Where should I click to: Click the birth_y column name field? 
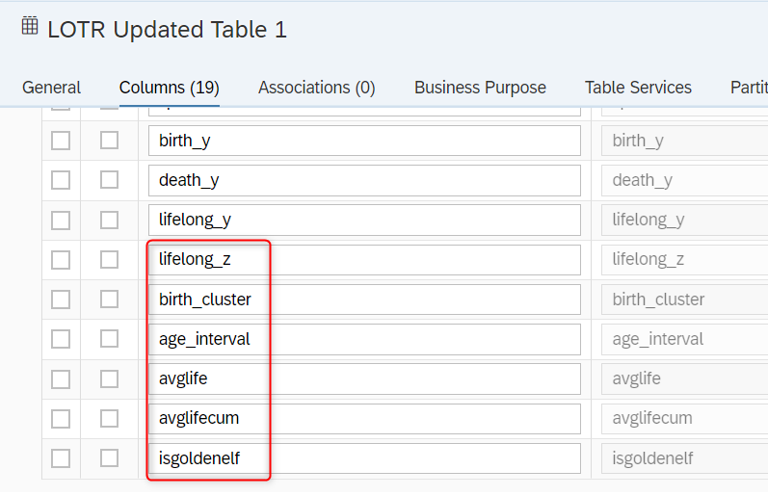(x=364, y=141)
